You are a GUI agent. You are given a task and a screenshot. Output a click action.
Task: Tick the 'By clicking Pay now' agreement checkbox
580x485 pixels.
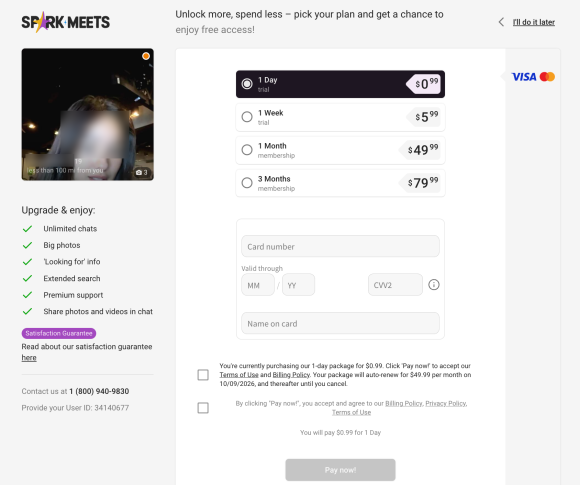click(203, 408)
